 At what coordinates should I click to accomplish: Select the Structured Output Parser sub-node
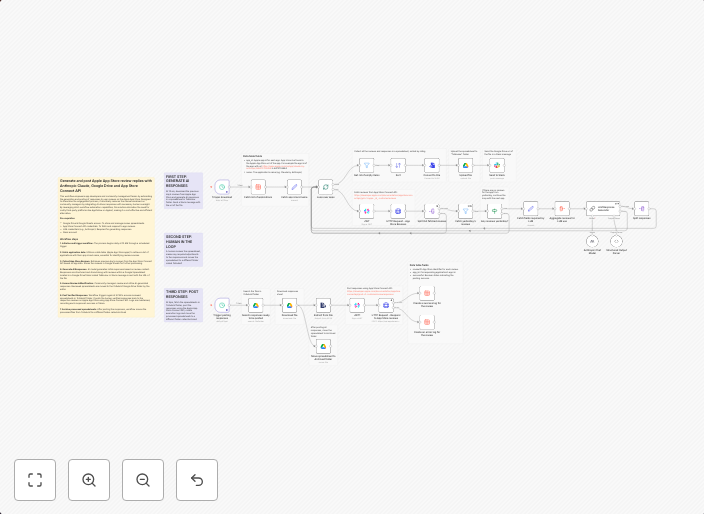click(616, 241)
